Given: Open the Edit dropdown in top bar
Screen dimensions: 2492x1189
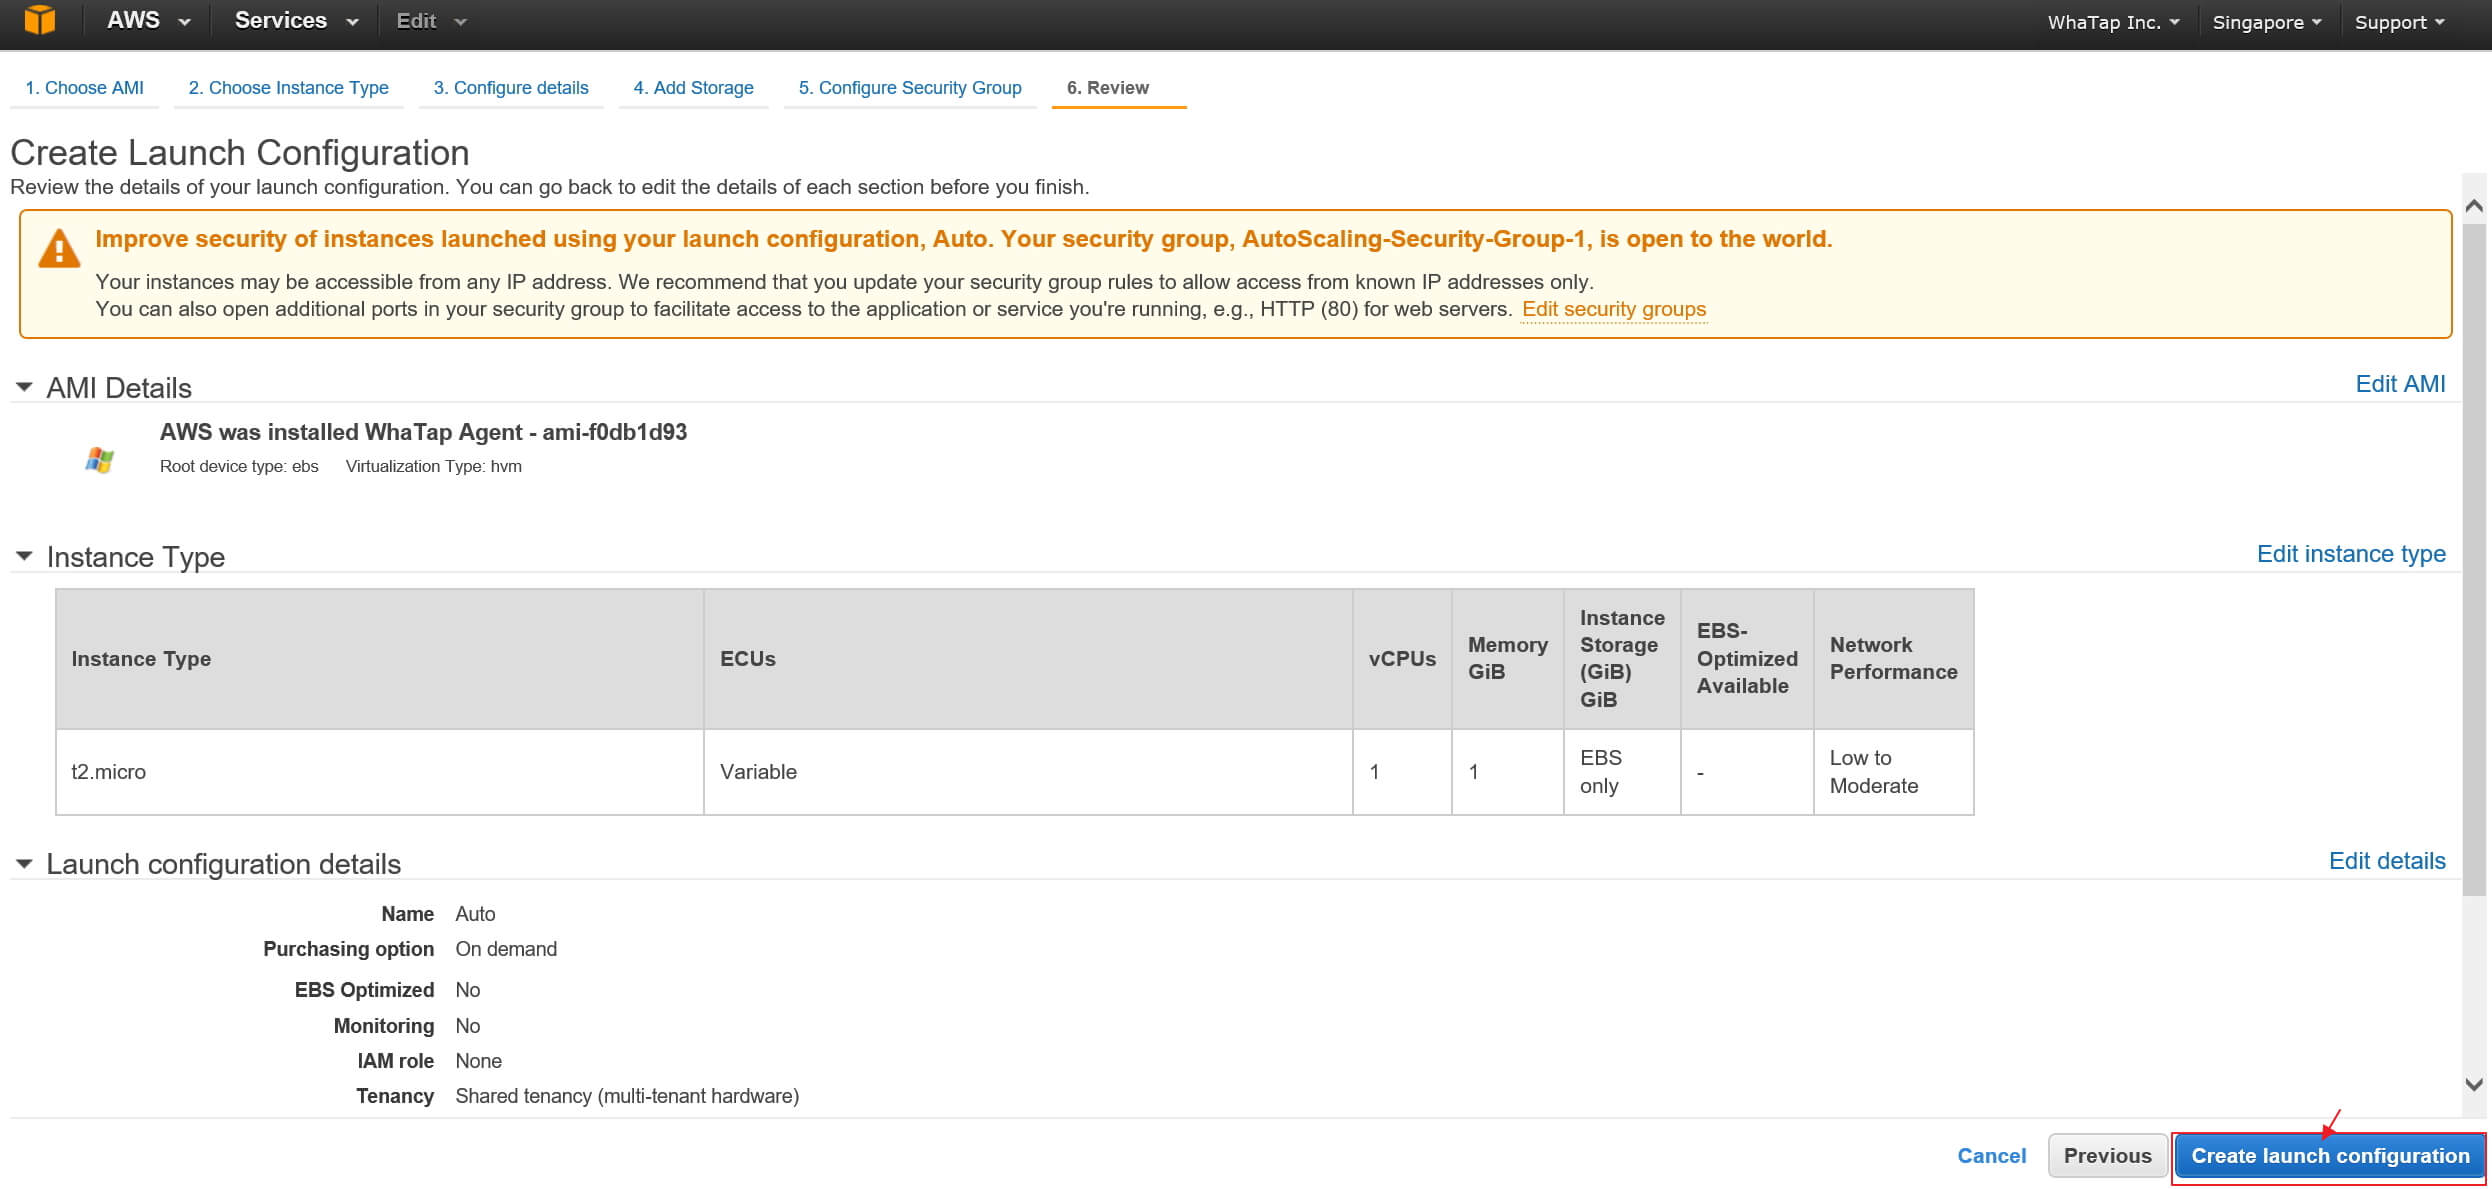Looking at the screenshot, I should [x=431, y=21].
